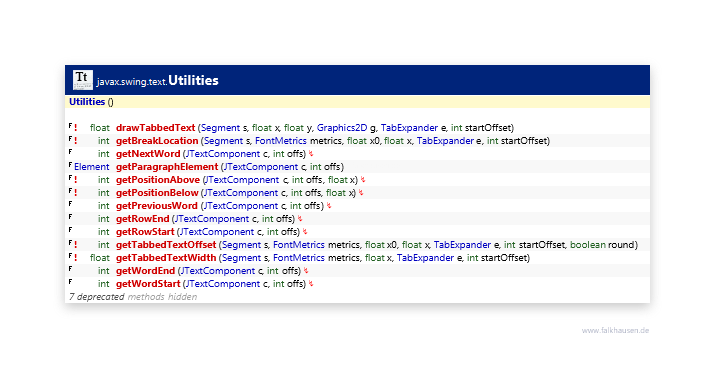Click the F modifier marker beside getPreviousWord
The width and height of the screenshot is (706, 376).
point(70,204)
